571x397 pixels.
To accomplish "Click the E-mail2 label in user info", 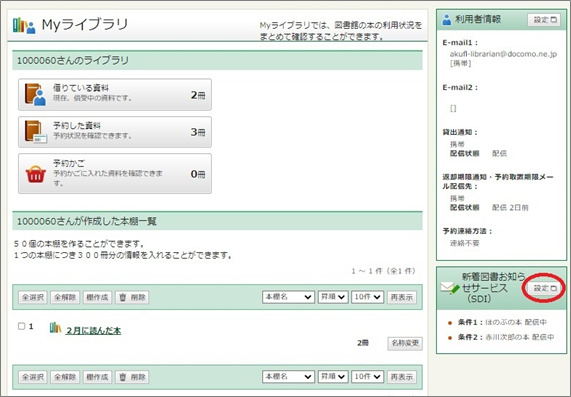I will pyautogui.click(x=460, y=87).
